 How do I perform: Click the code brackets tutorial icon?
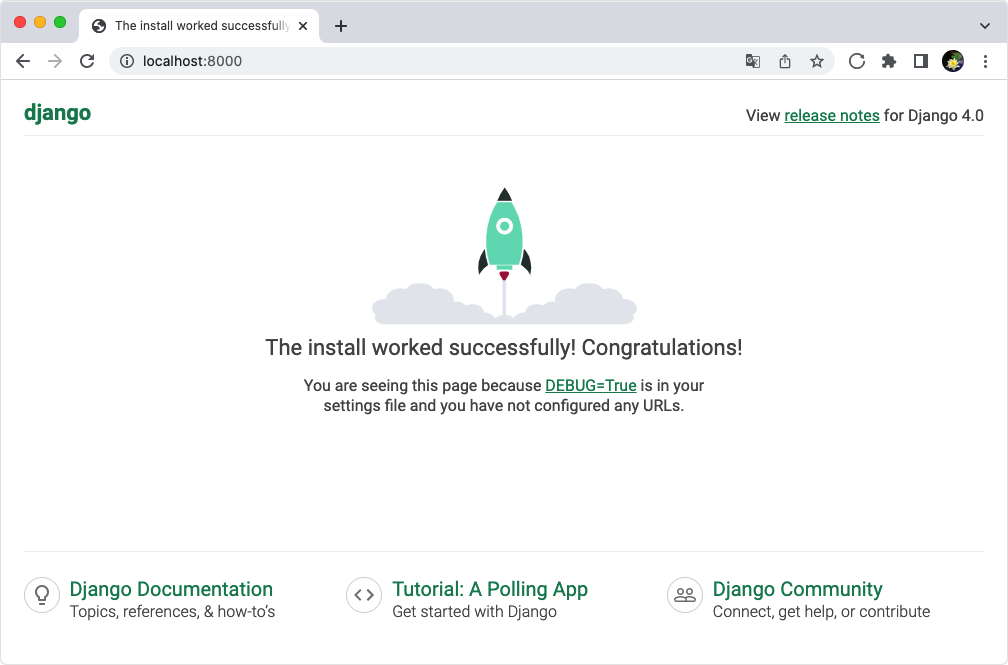[364, 595]
